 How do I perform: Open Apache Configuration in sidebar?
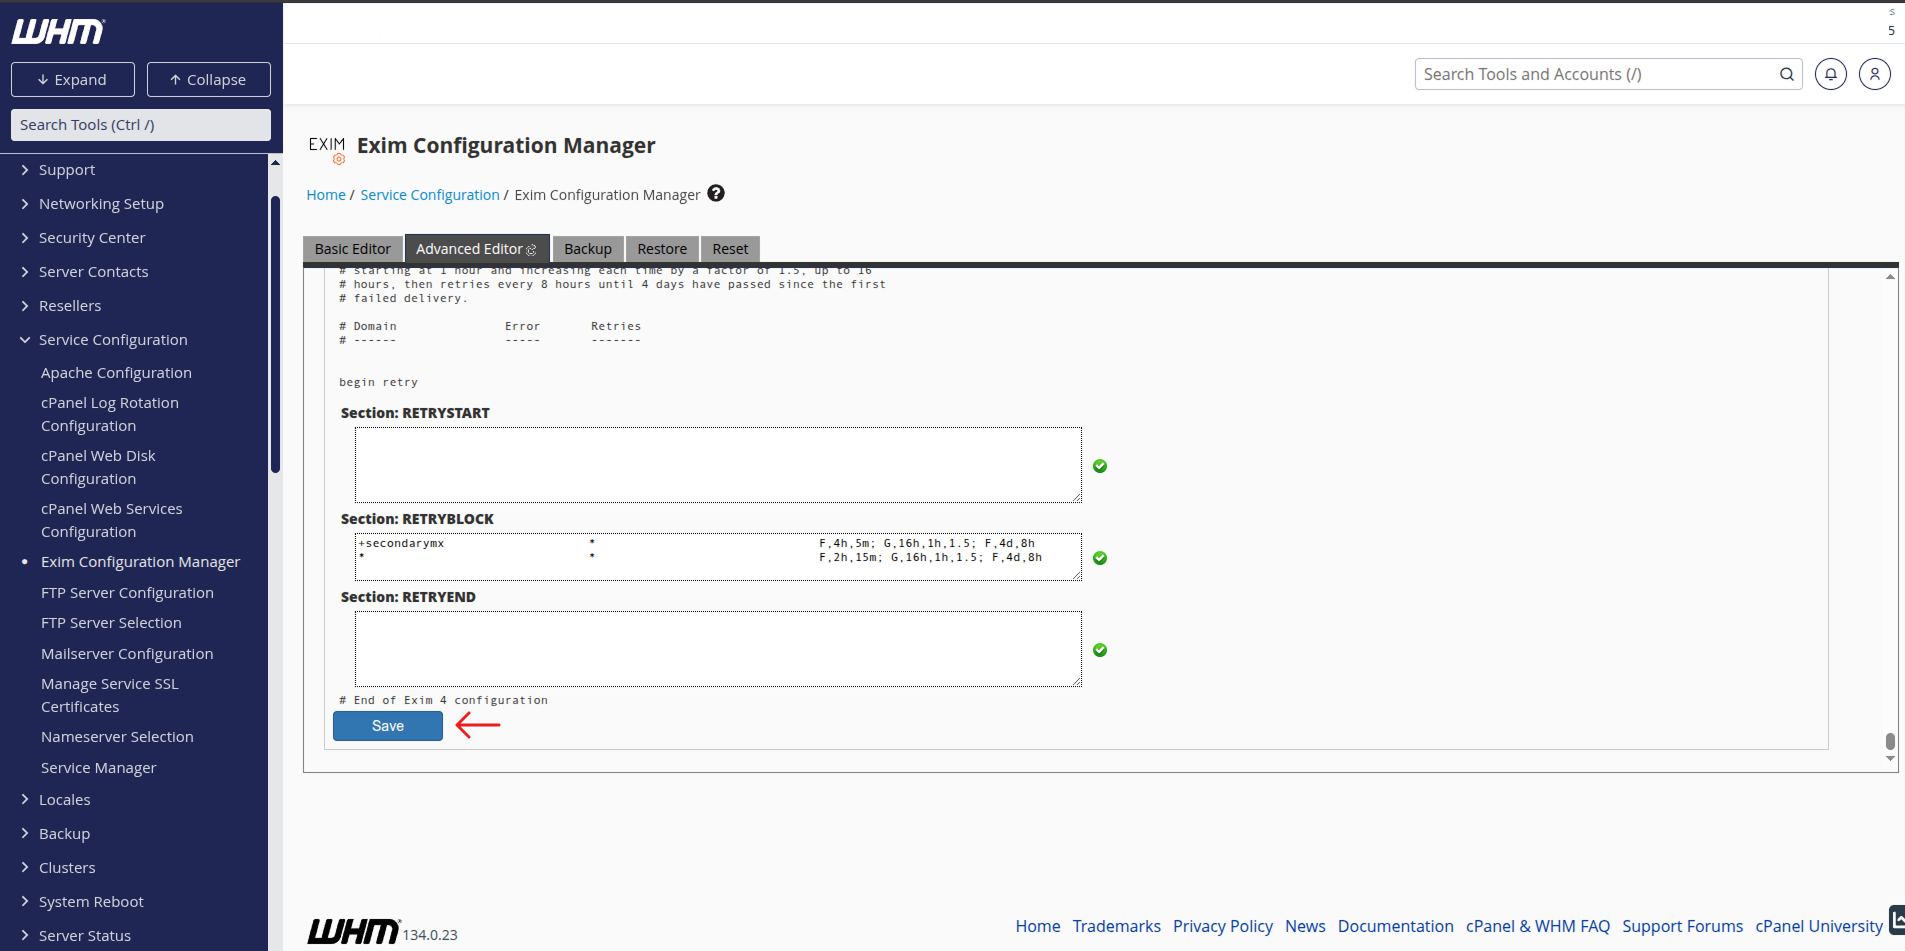pos(116,373)
